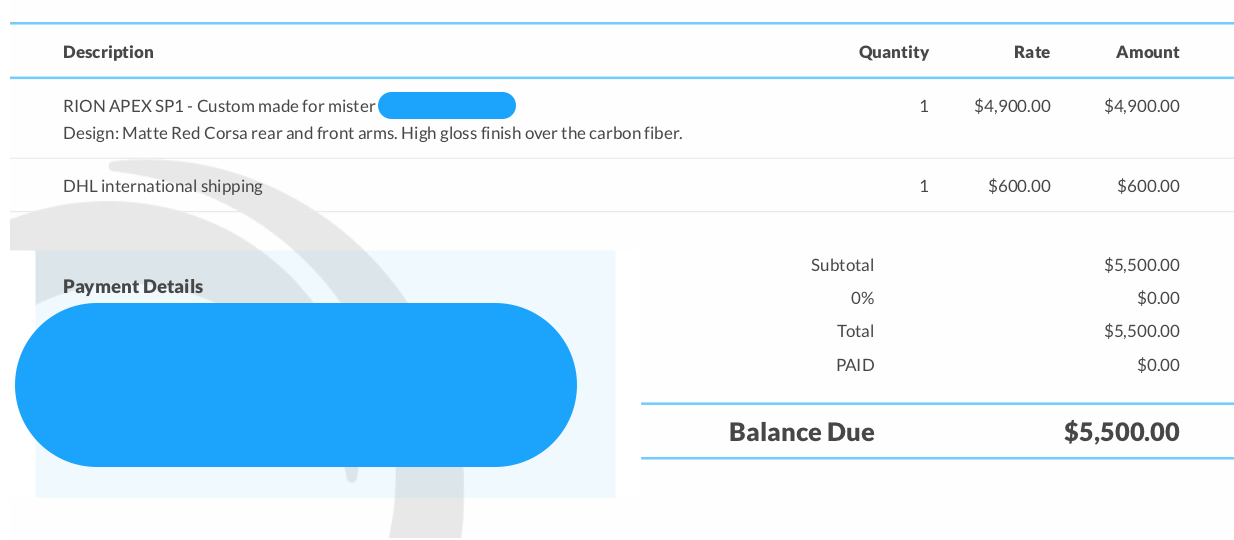Click the Amount column header
The image size is (1234, 540).
coord(1148,52)
